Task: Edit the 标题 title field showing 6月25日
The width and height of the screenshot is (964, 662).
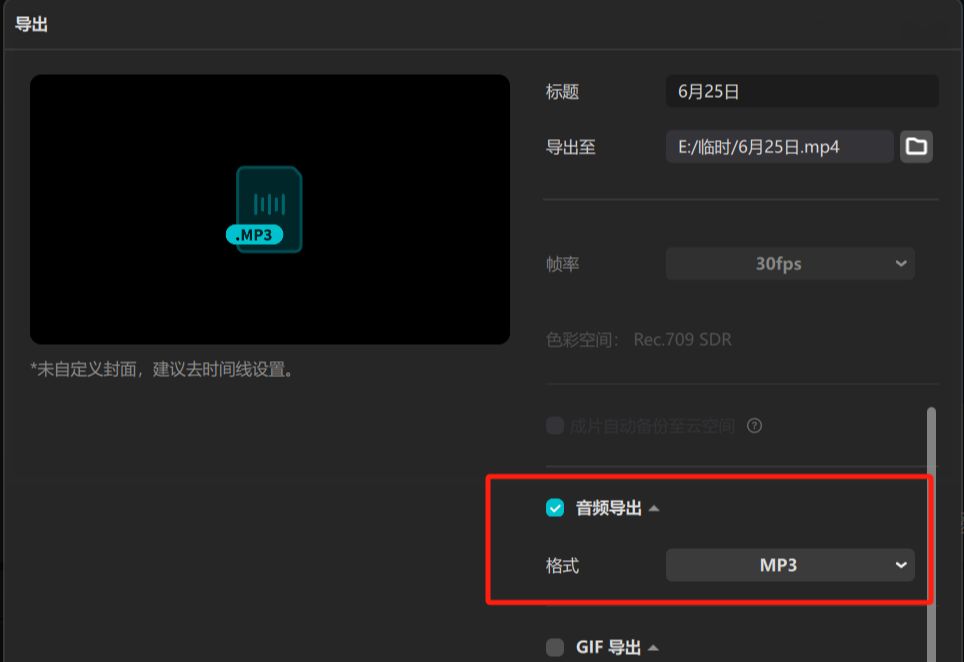Action: [x=800, y=91]
